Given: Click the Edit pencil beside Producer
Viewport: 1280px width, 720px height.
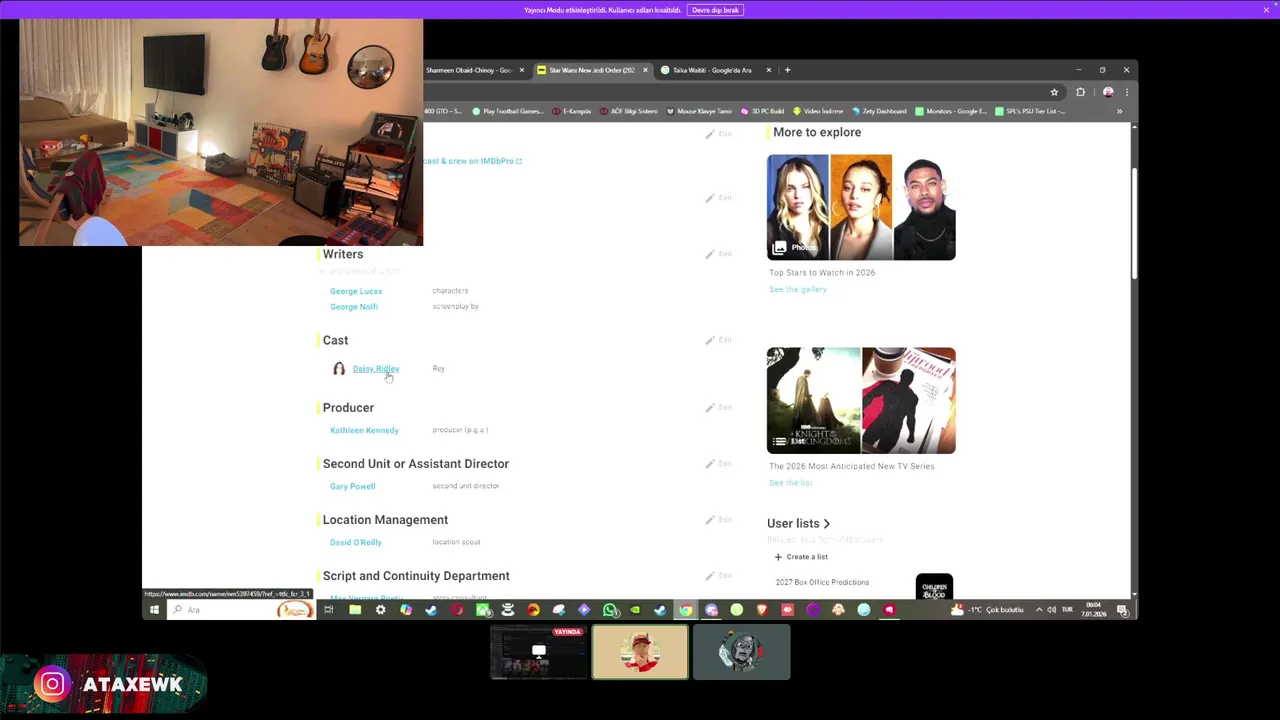Looking at the screenshot, I should click(x=717, y=407).
